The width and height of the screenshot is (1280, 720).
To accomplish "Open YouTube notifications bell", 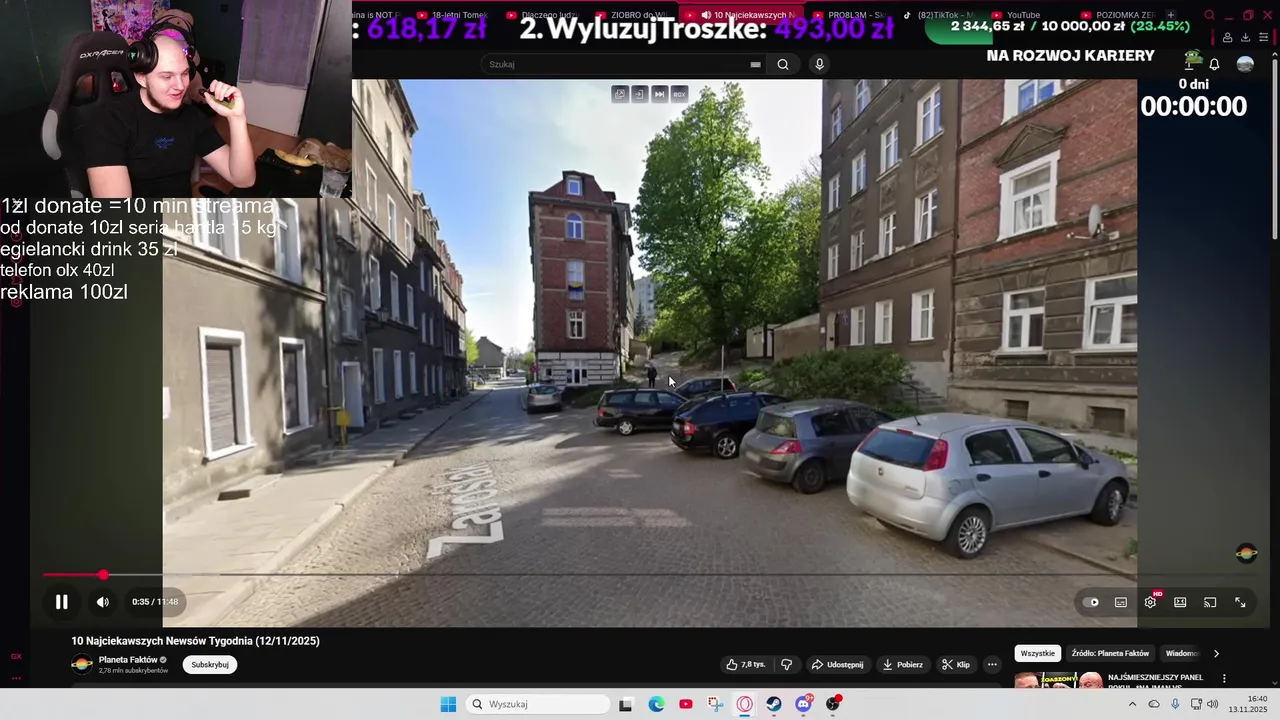I will 1215,64.
